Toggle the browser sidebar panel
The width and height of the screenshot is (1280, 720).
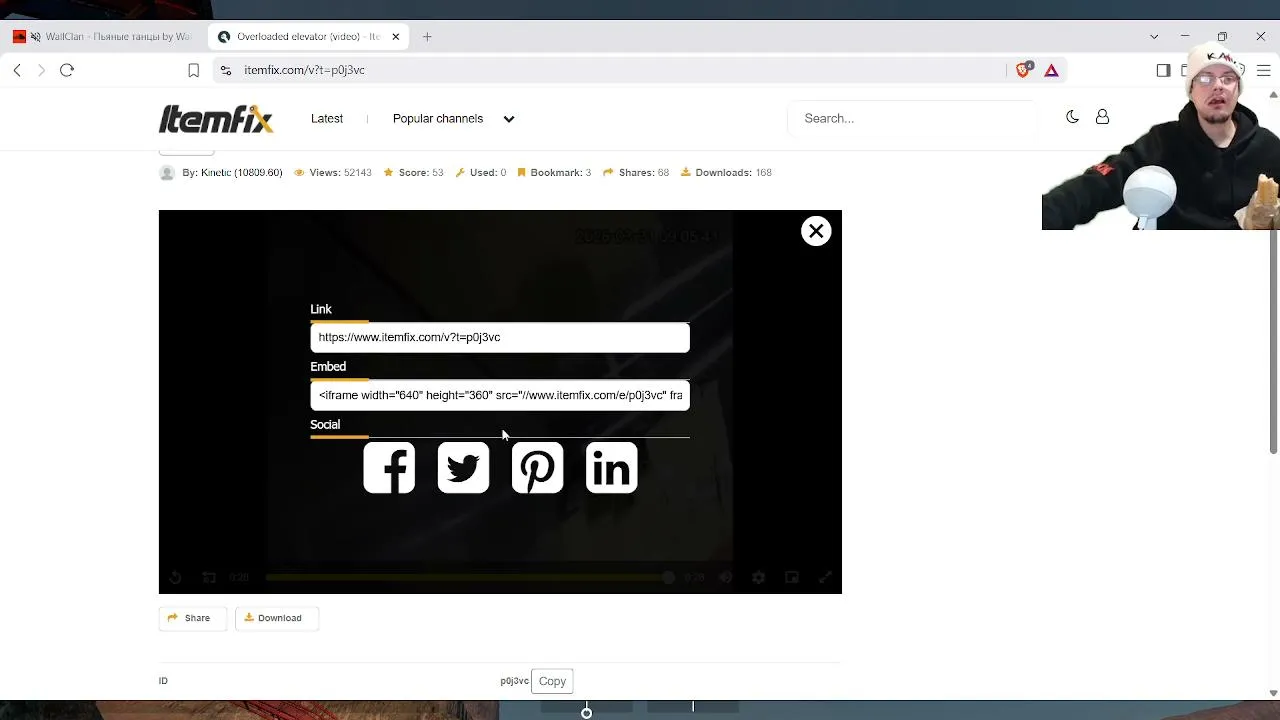[x=1163, y=70]
